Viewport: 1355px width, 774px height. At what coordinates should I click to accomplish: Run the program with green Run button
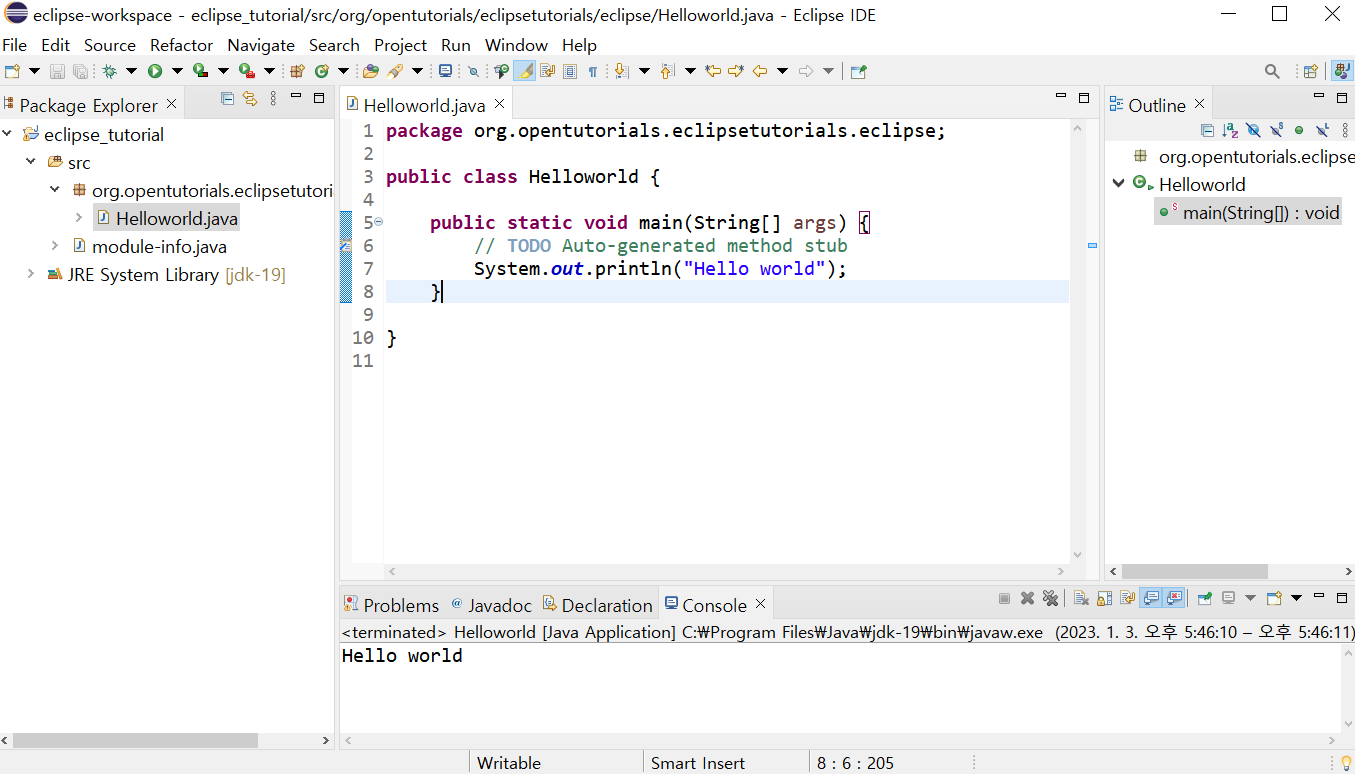coord(155,71)
